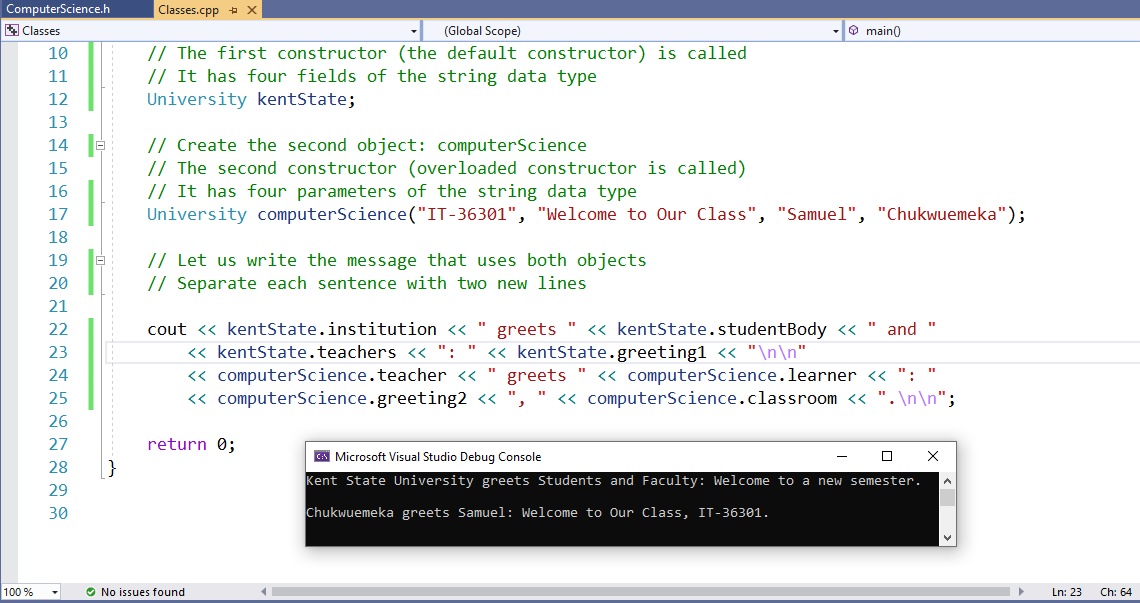This screenshot has height=603, width=1140.
Task: Click "learner" member on line 24
Action: pos(822,375)
